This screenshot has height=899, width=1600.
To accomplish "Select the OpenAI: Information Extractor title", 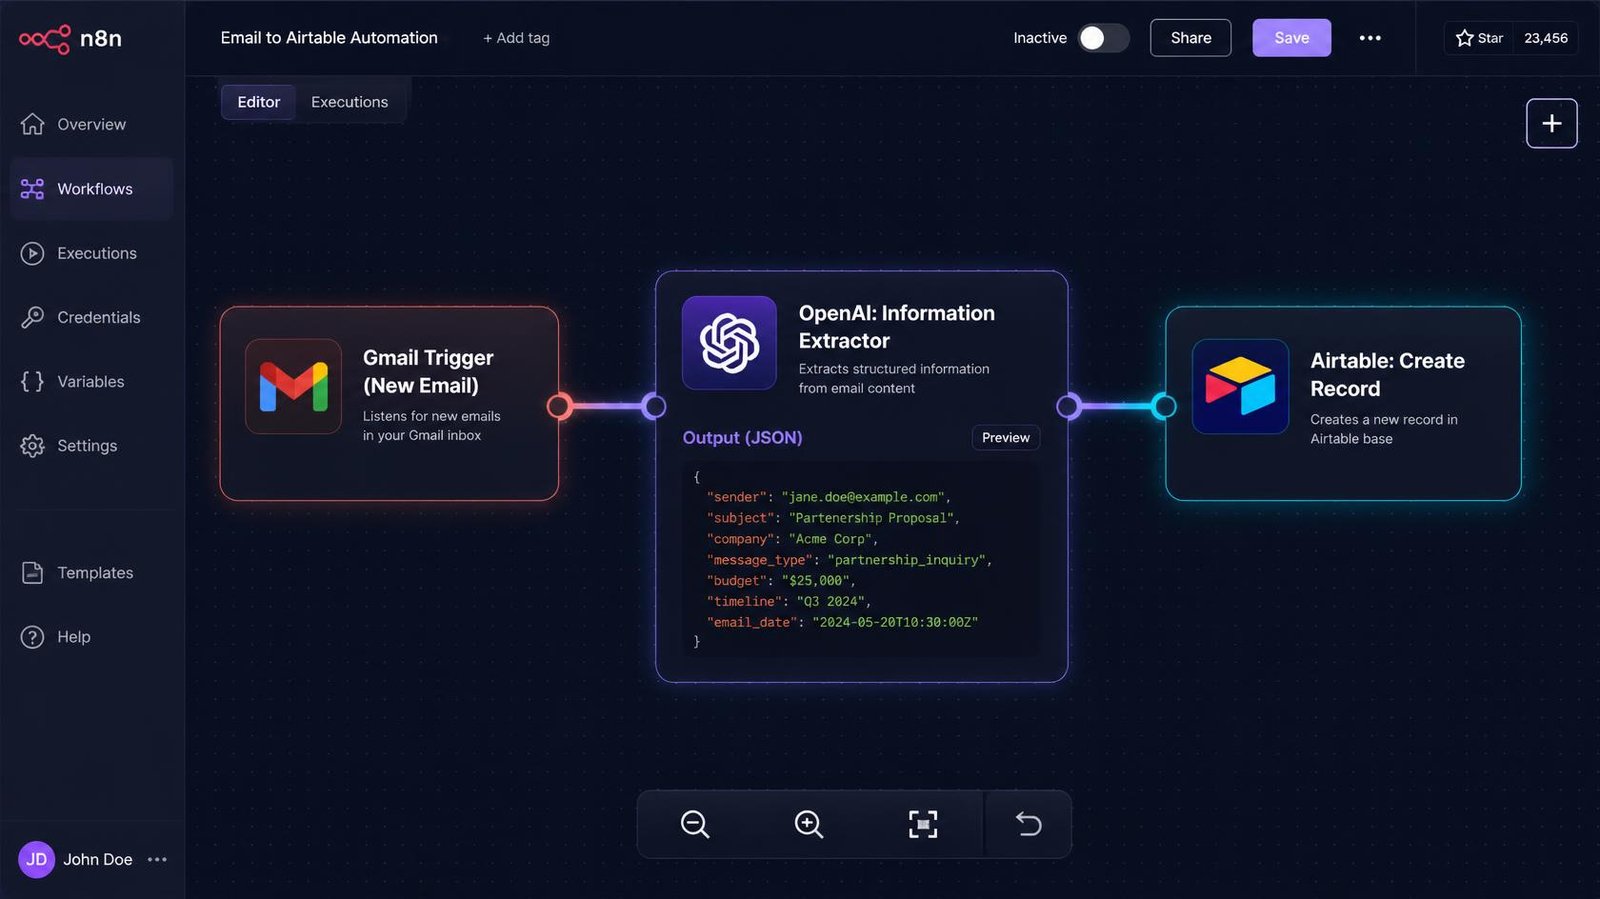I will [x=896, y=327].
